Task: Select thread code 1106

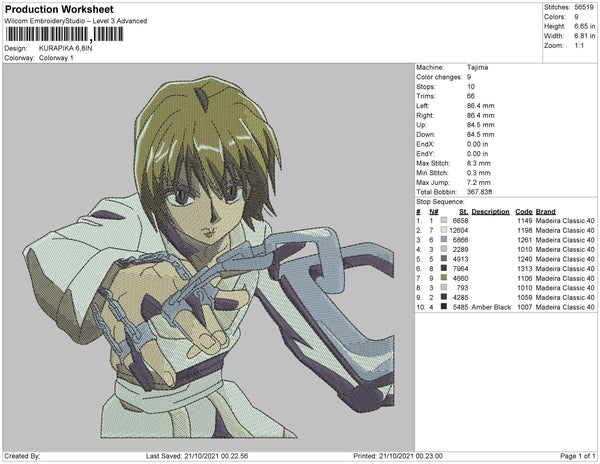Action: pos(525,278)
